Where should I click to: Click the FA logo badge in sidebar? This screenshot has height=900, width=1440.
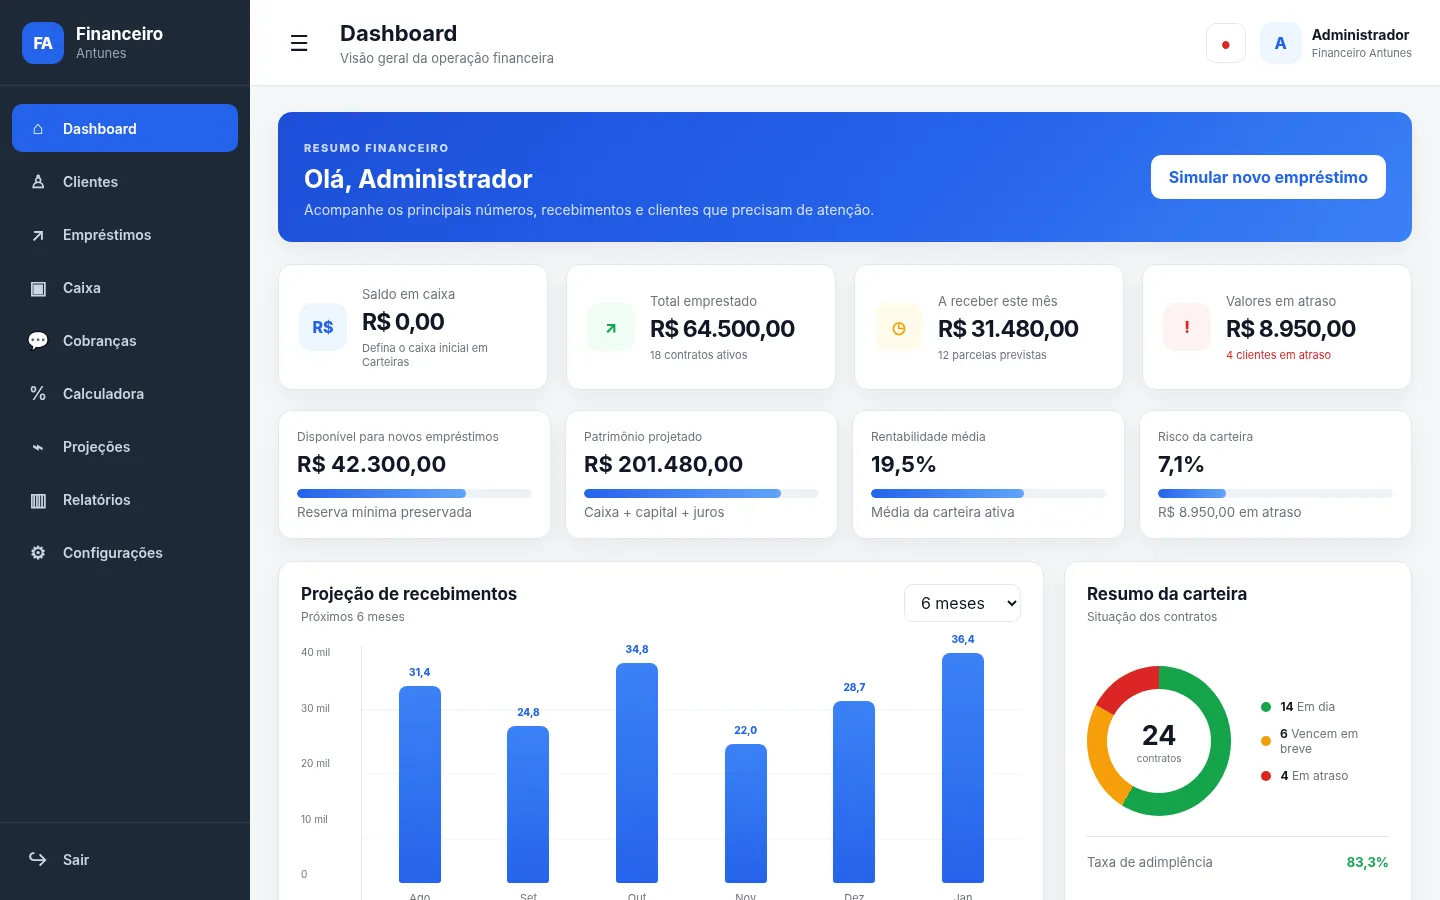point(43,43)
